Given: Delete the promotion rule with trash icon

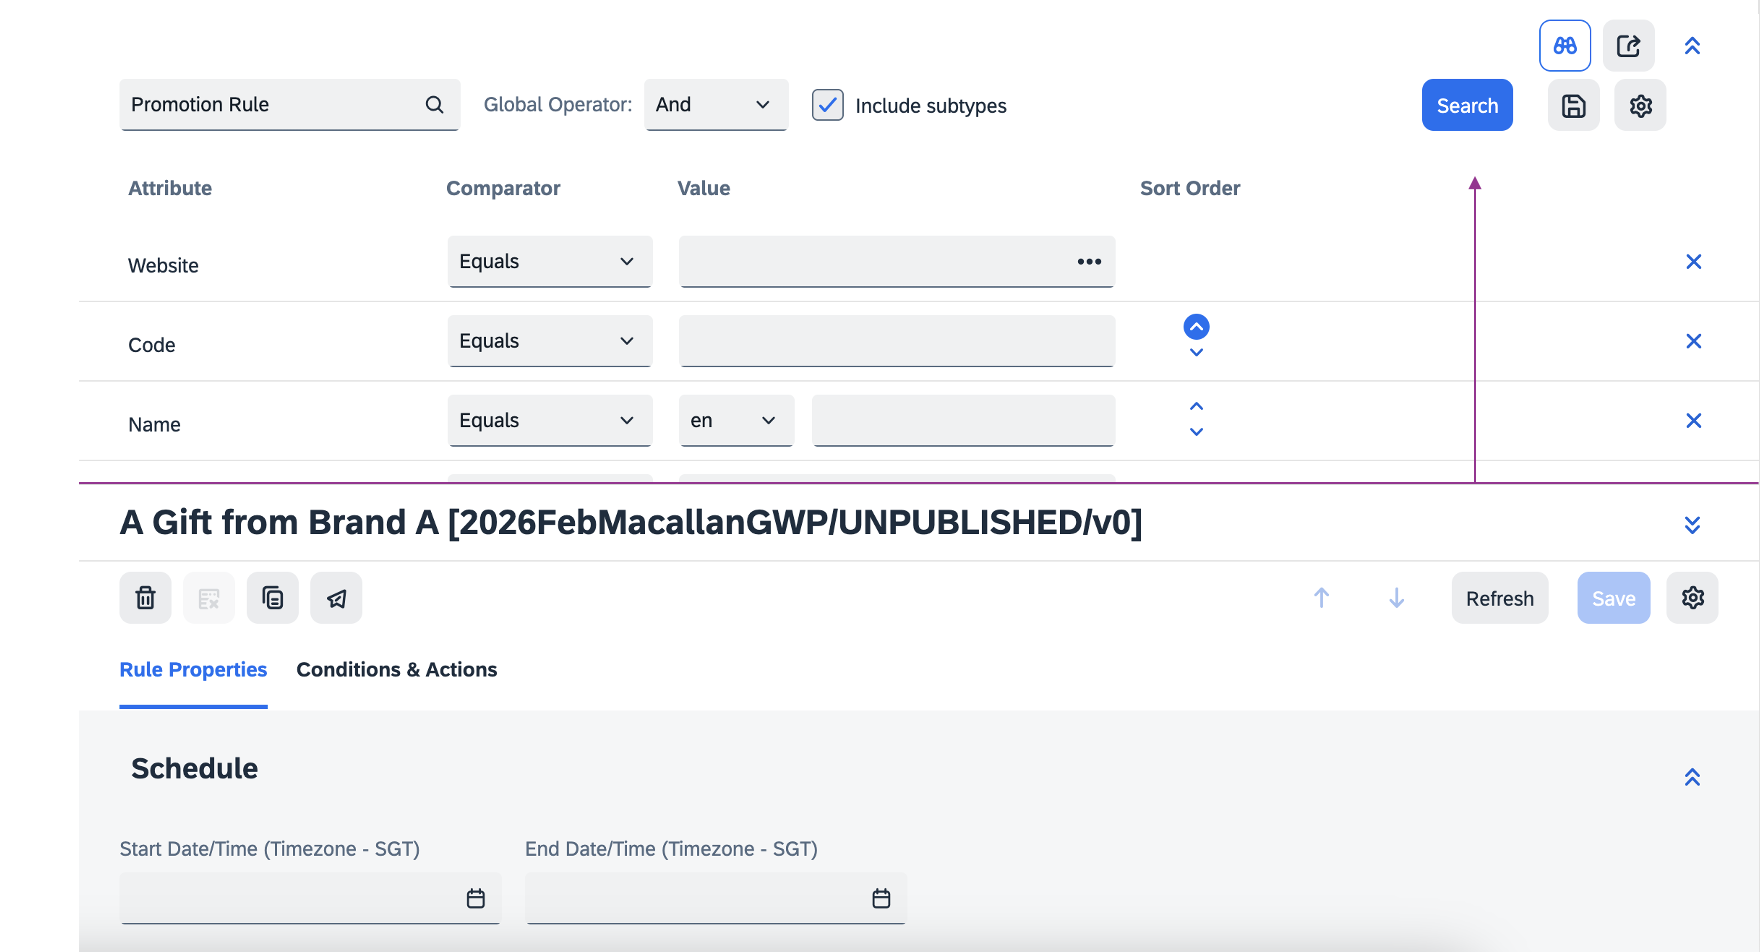Looking at the screenshot, I should pos(146,598).
